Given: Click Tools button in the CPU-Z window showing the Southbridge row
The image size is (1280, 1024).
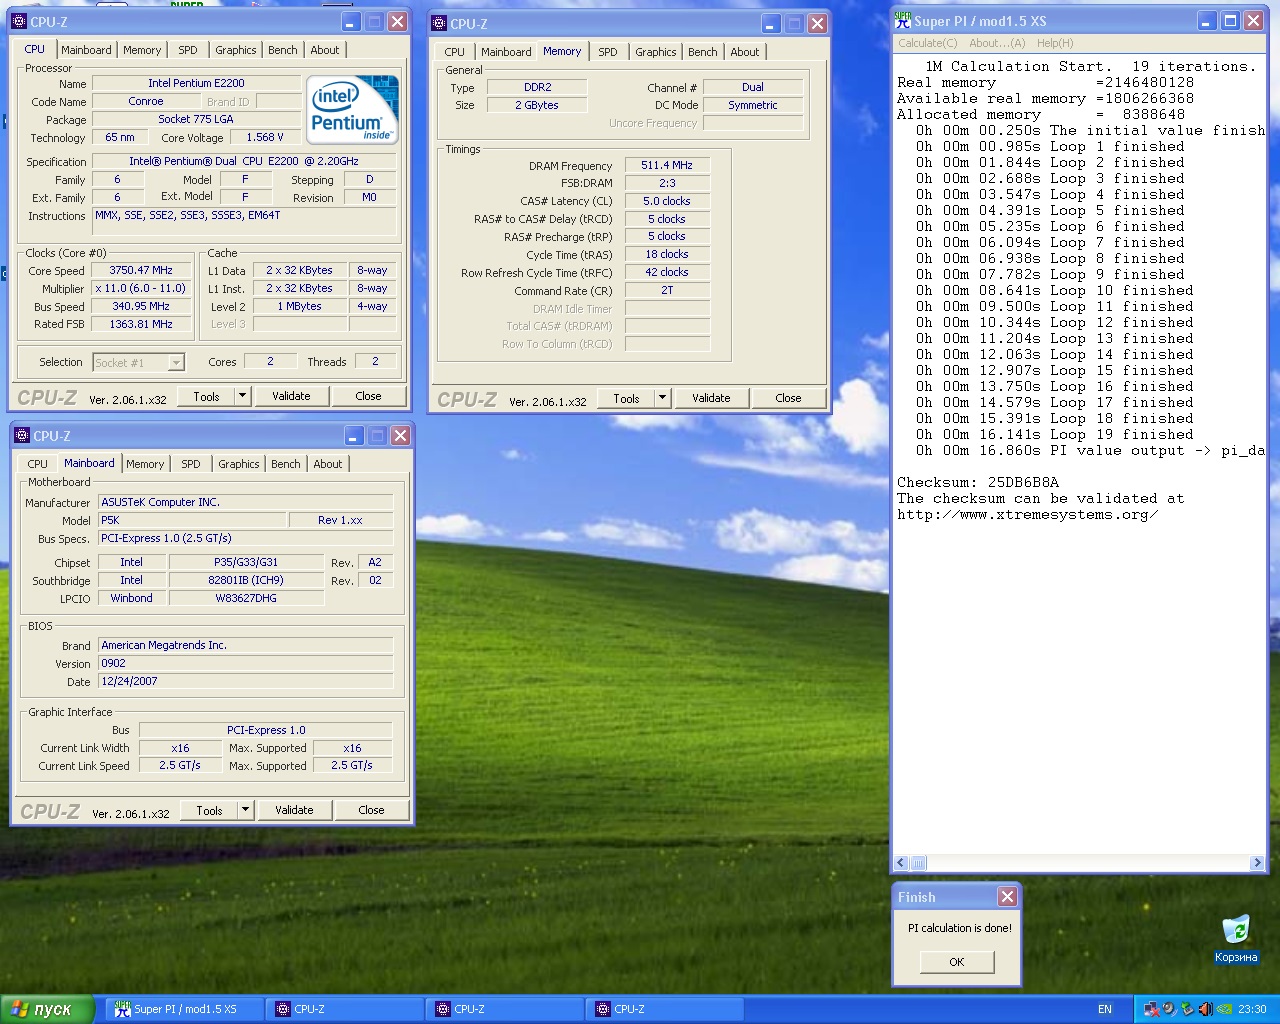Looking at the screenshot, I should 209,810.
